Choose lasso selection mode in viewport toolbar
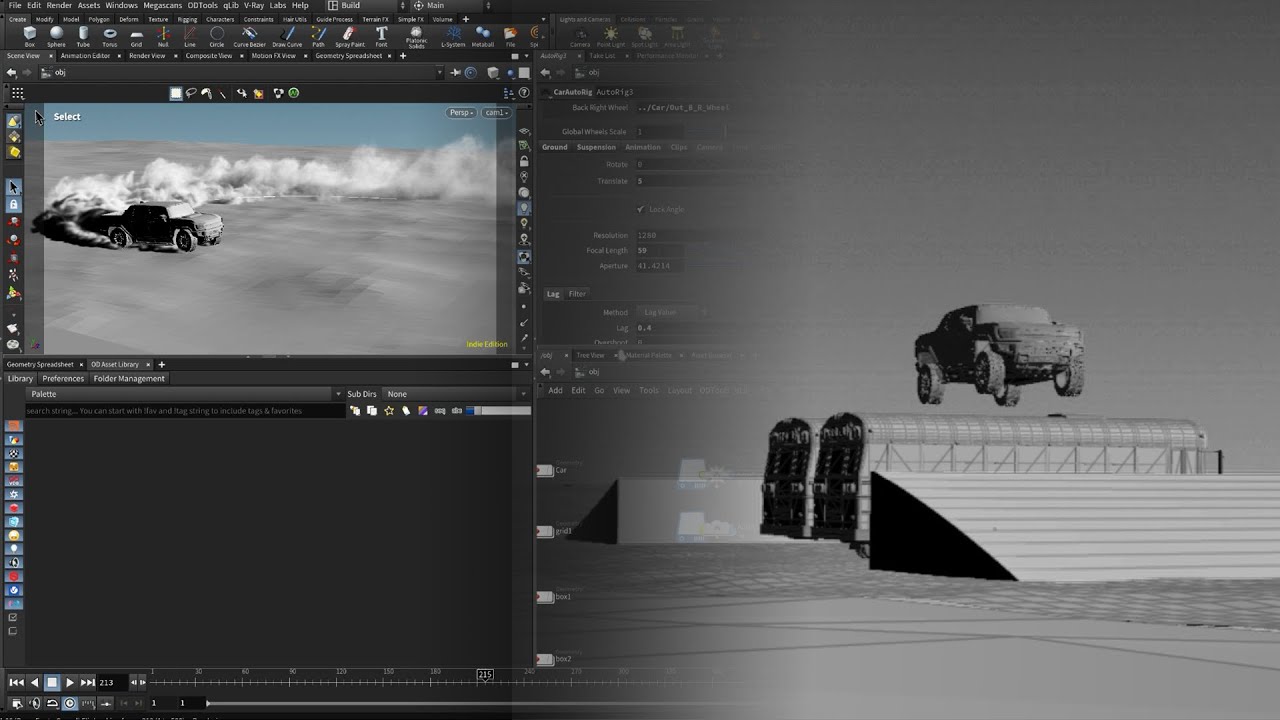The width and height of the screenshot is (1280, 720). coord(191,93)
